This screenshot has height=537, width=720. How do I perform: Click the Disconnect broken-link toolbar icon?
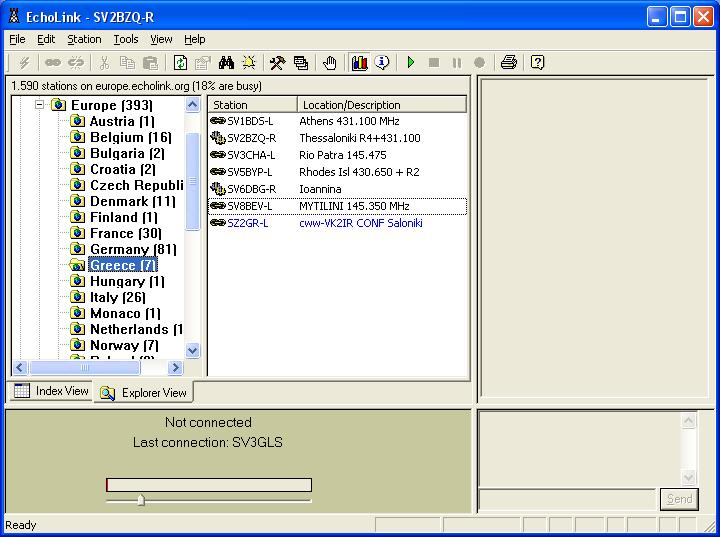pyautogui.click(x=76, y=62)
